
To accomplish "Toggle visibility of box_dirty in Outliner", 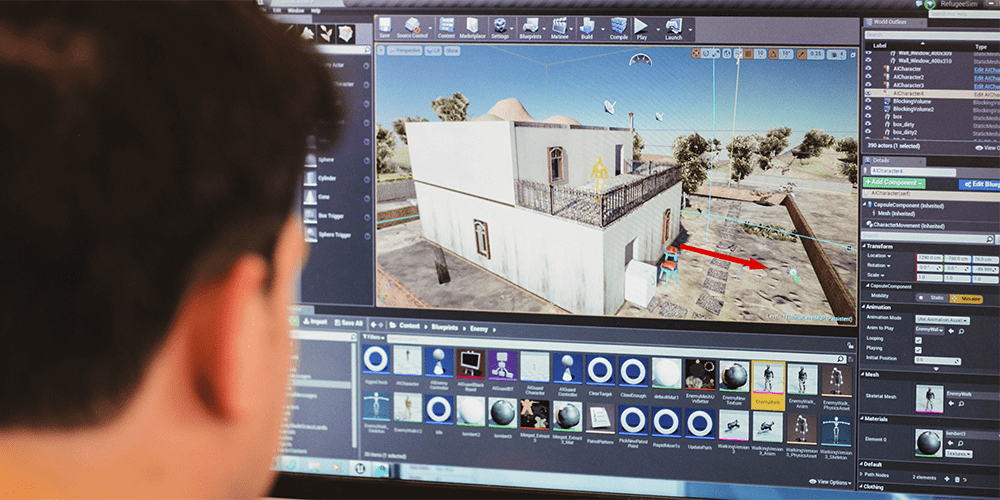I will [x=868, y=126].
